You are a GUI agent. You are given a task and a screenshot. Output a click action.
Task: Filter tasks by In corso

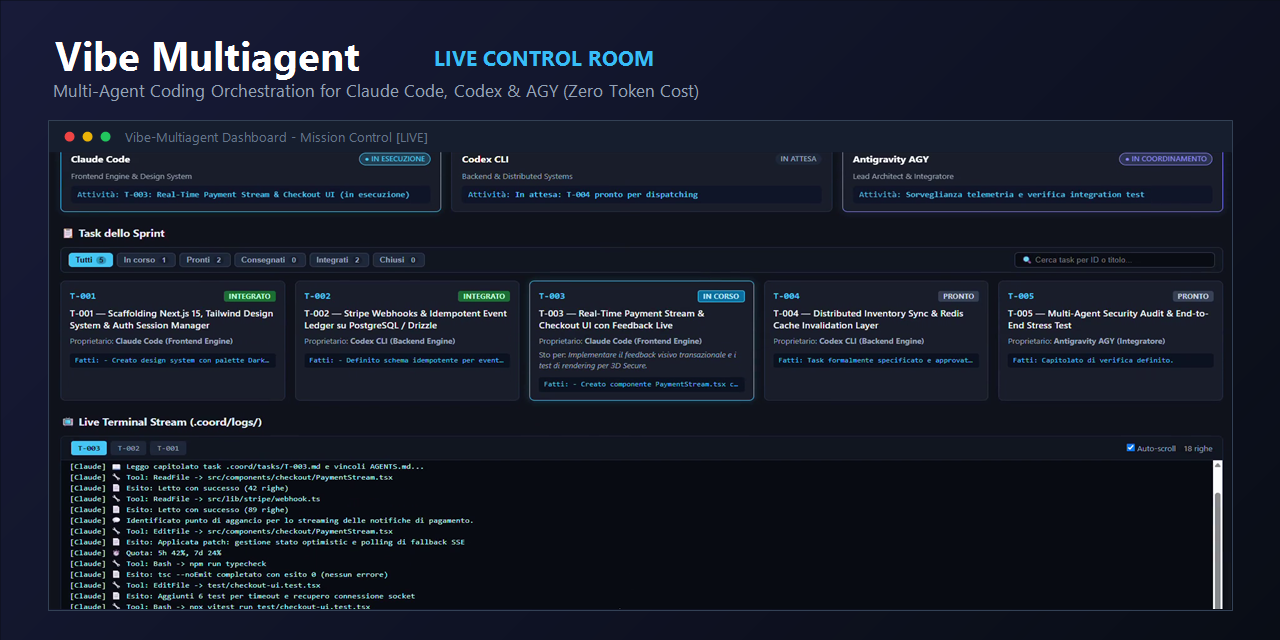tap(145, 260)
